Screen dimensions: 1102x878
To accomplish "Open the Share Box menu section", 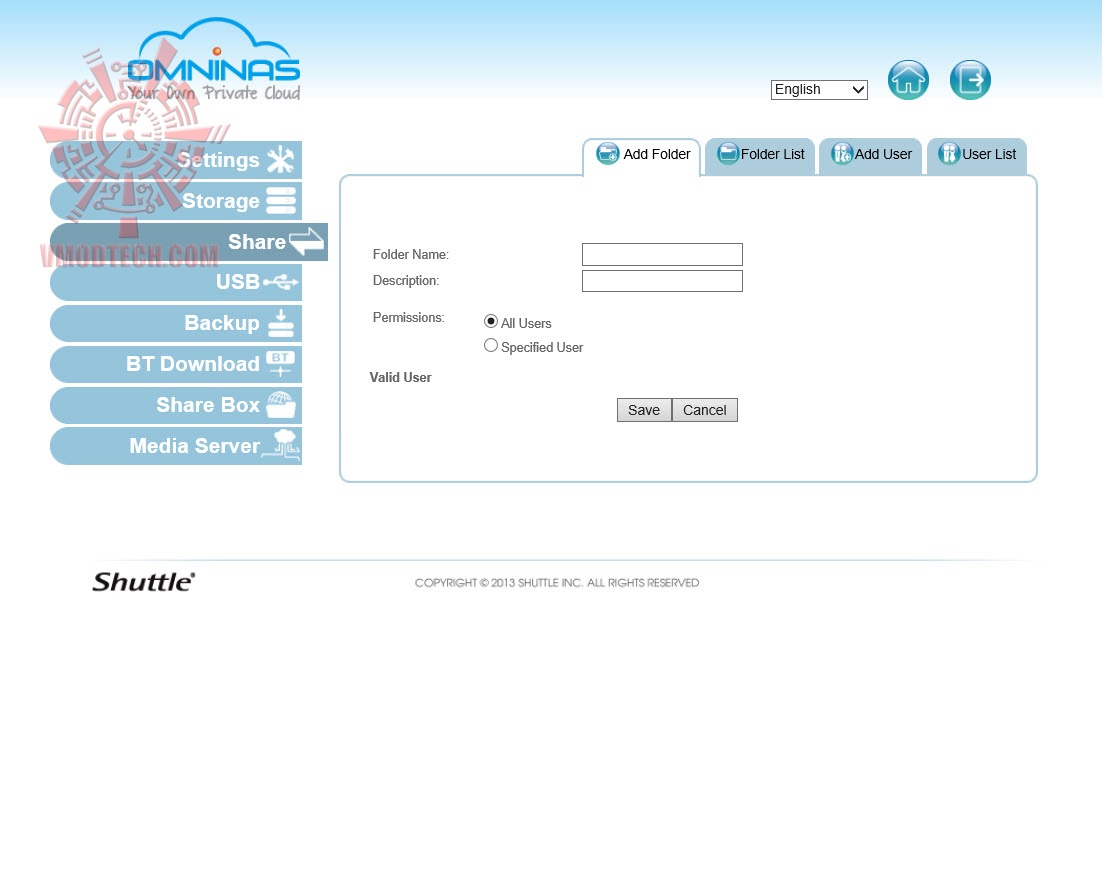I will (x=176, y=405).
